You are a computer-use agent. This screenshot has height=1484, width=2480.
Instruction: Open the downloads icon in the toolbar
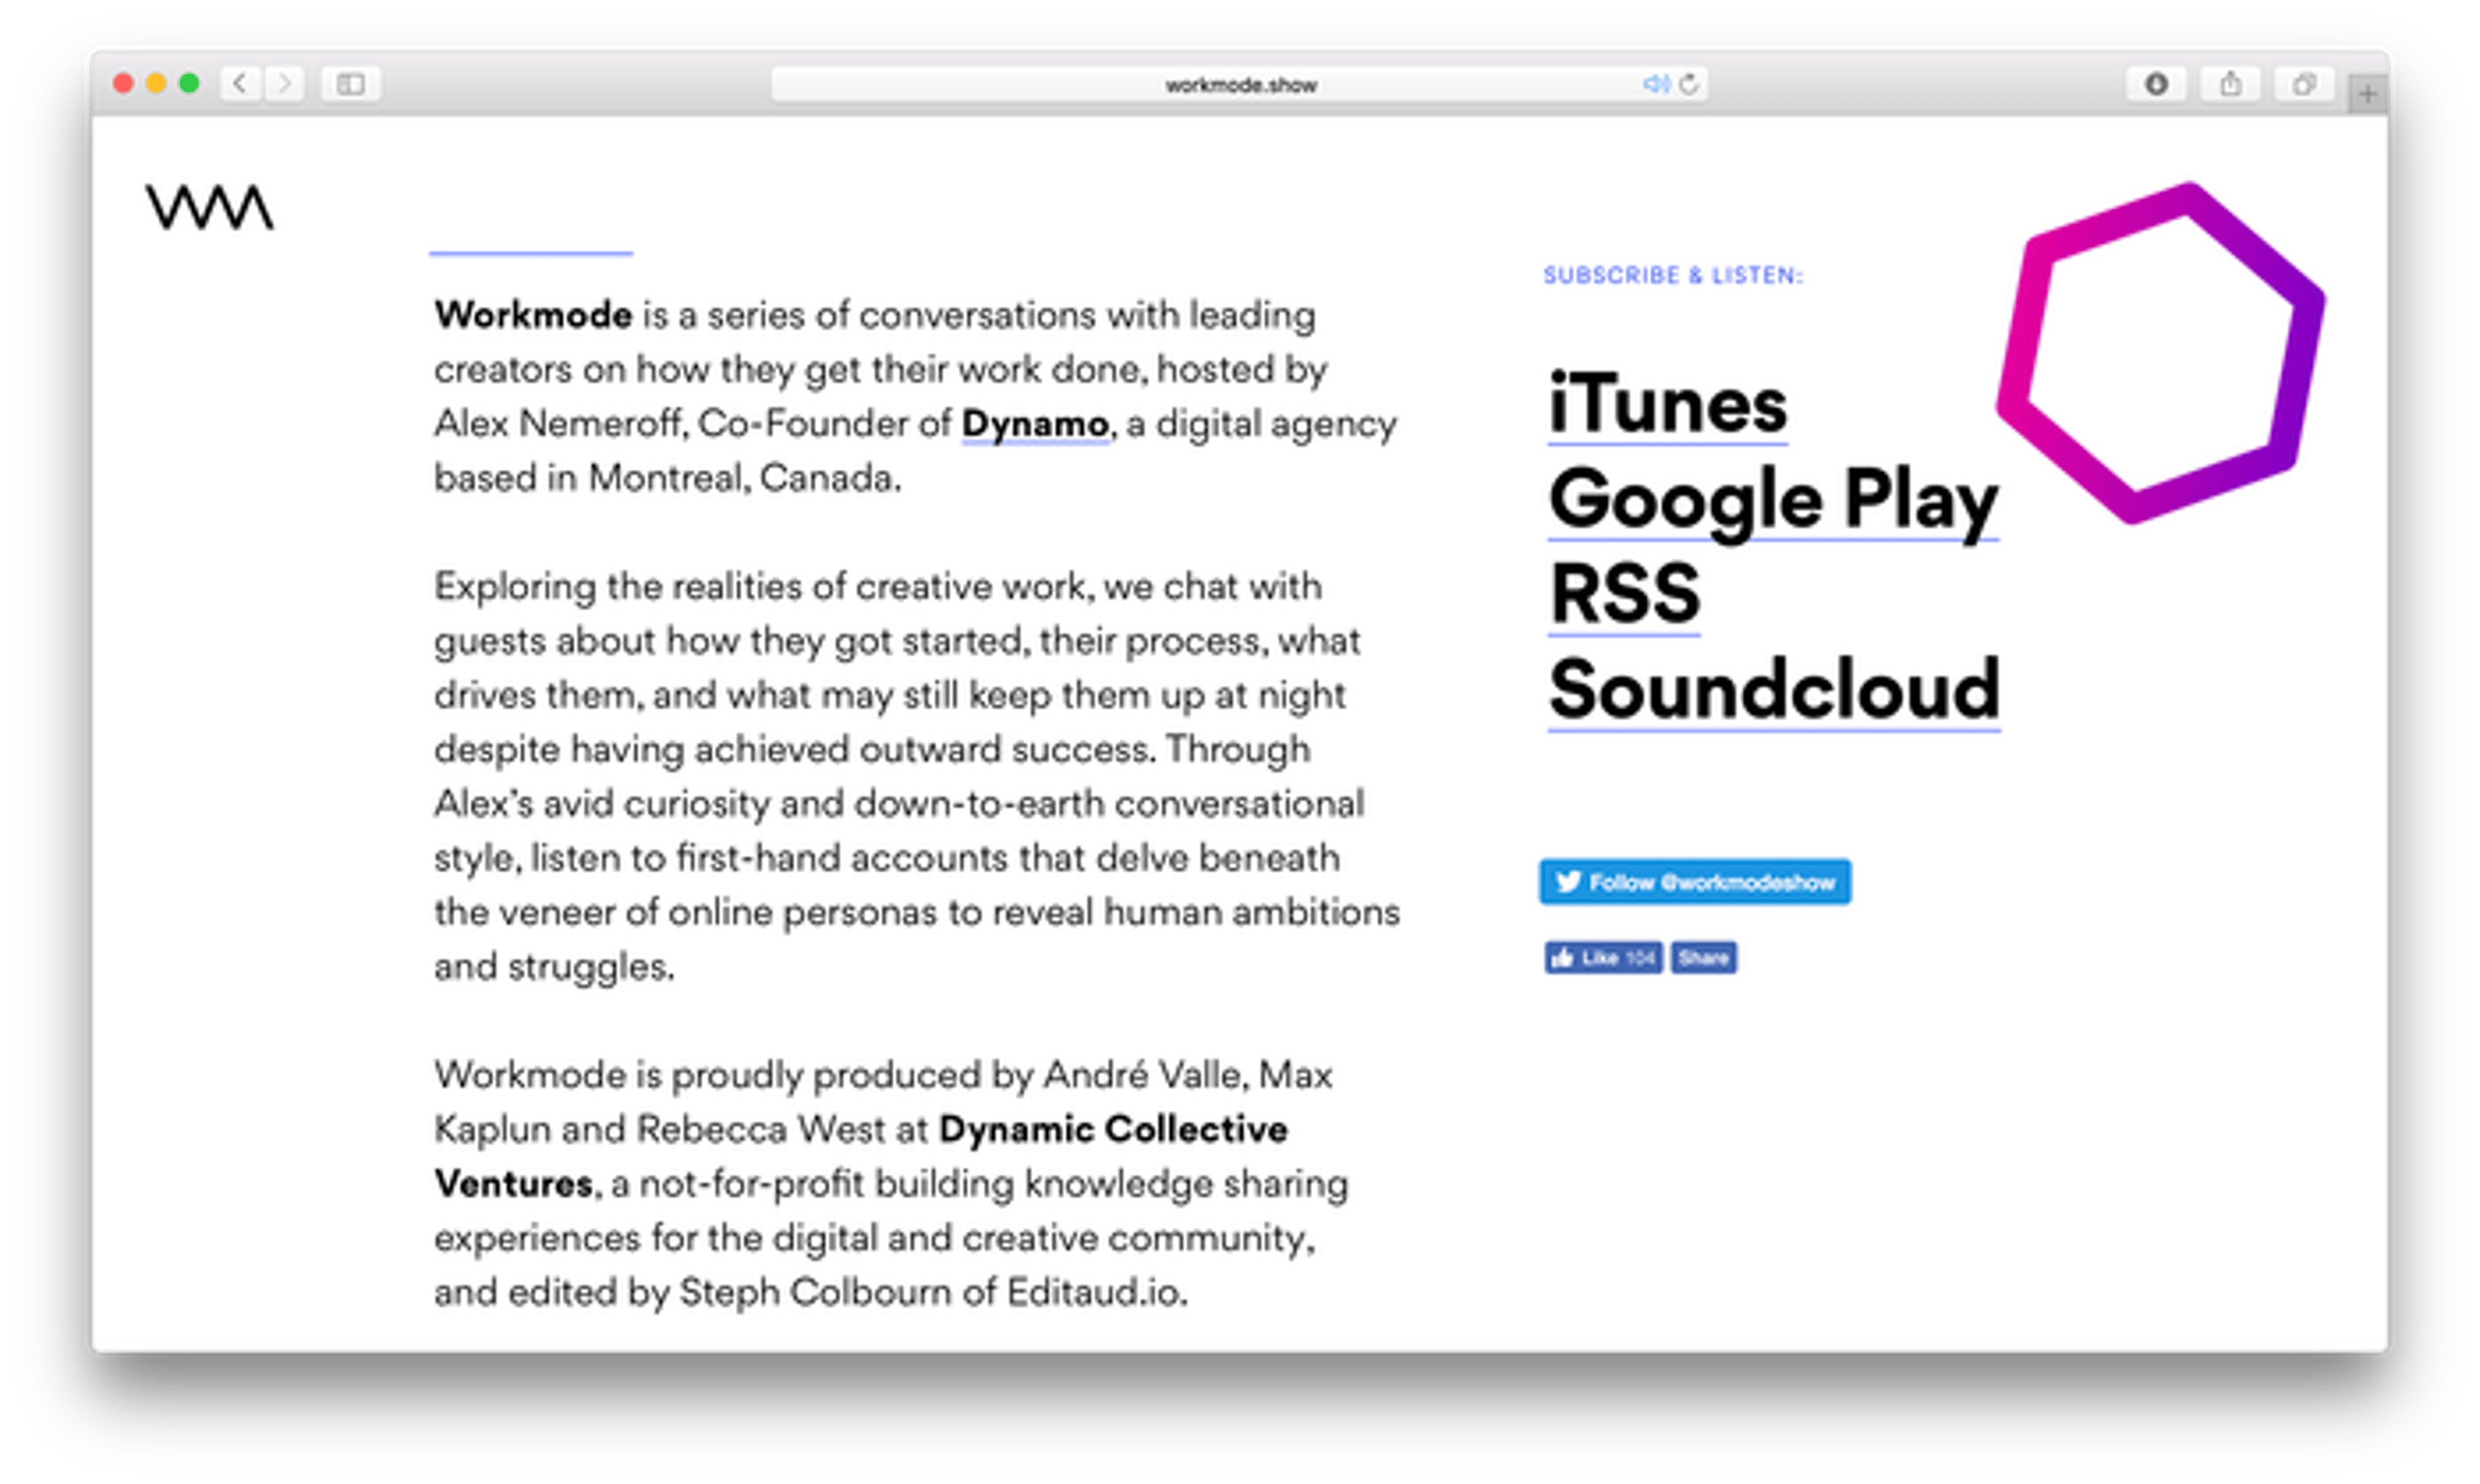(x=2156, y=84)
